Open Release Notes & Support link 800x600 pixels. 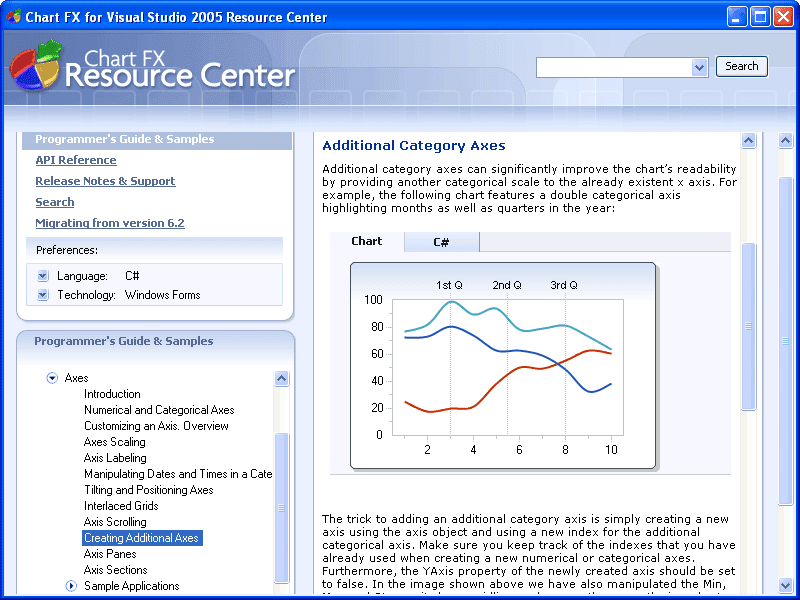coord(106,181)
